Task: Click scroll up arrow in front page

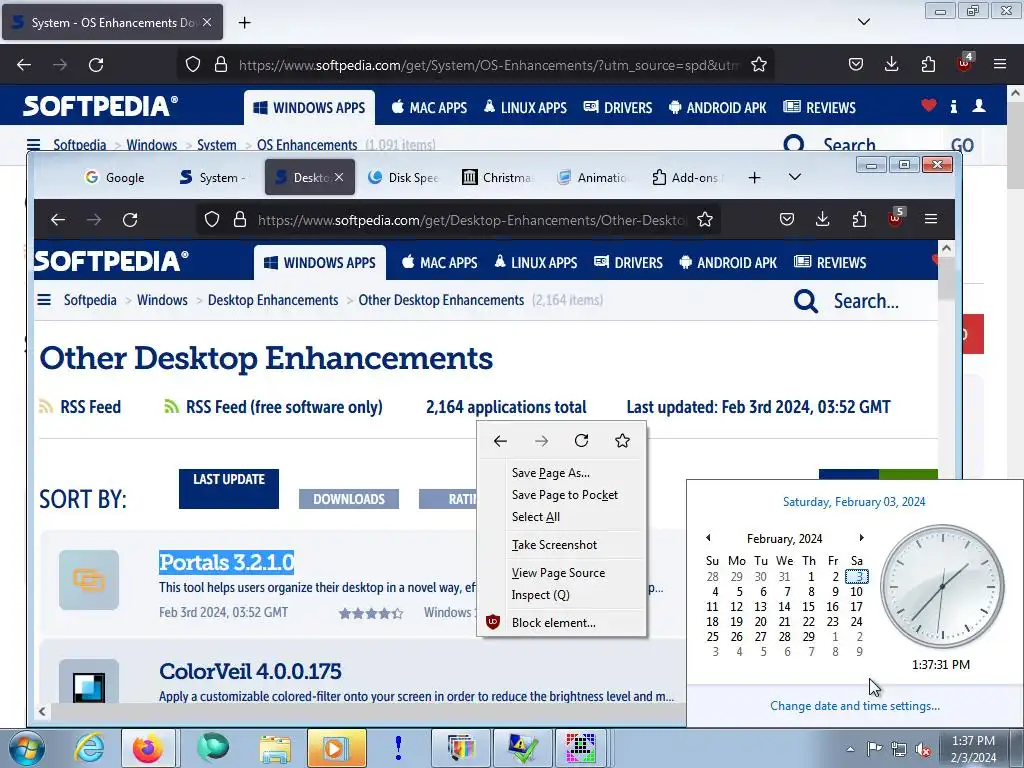Action: point(946,249)
